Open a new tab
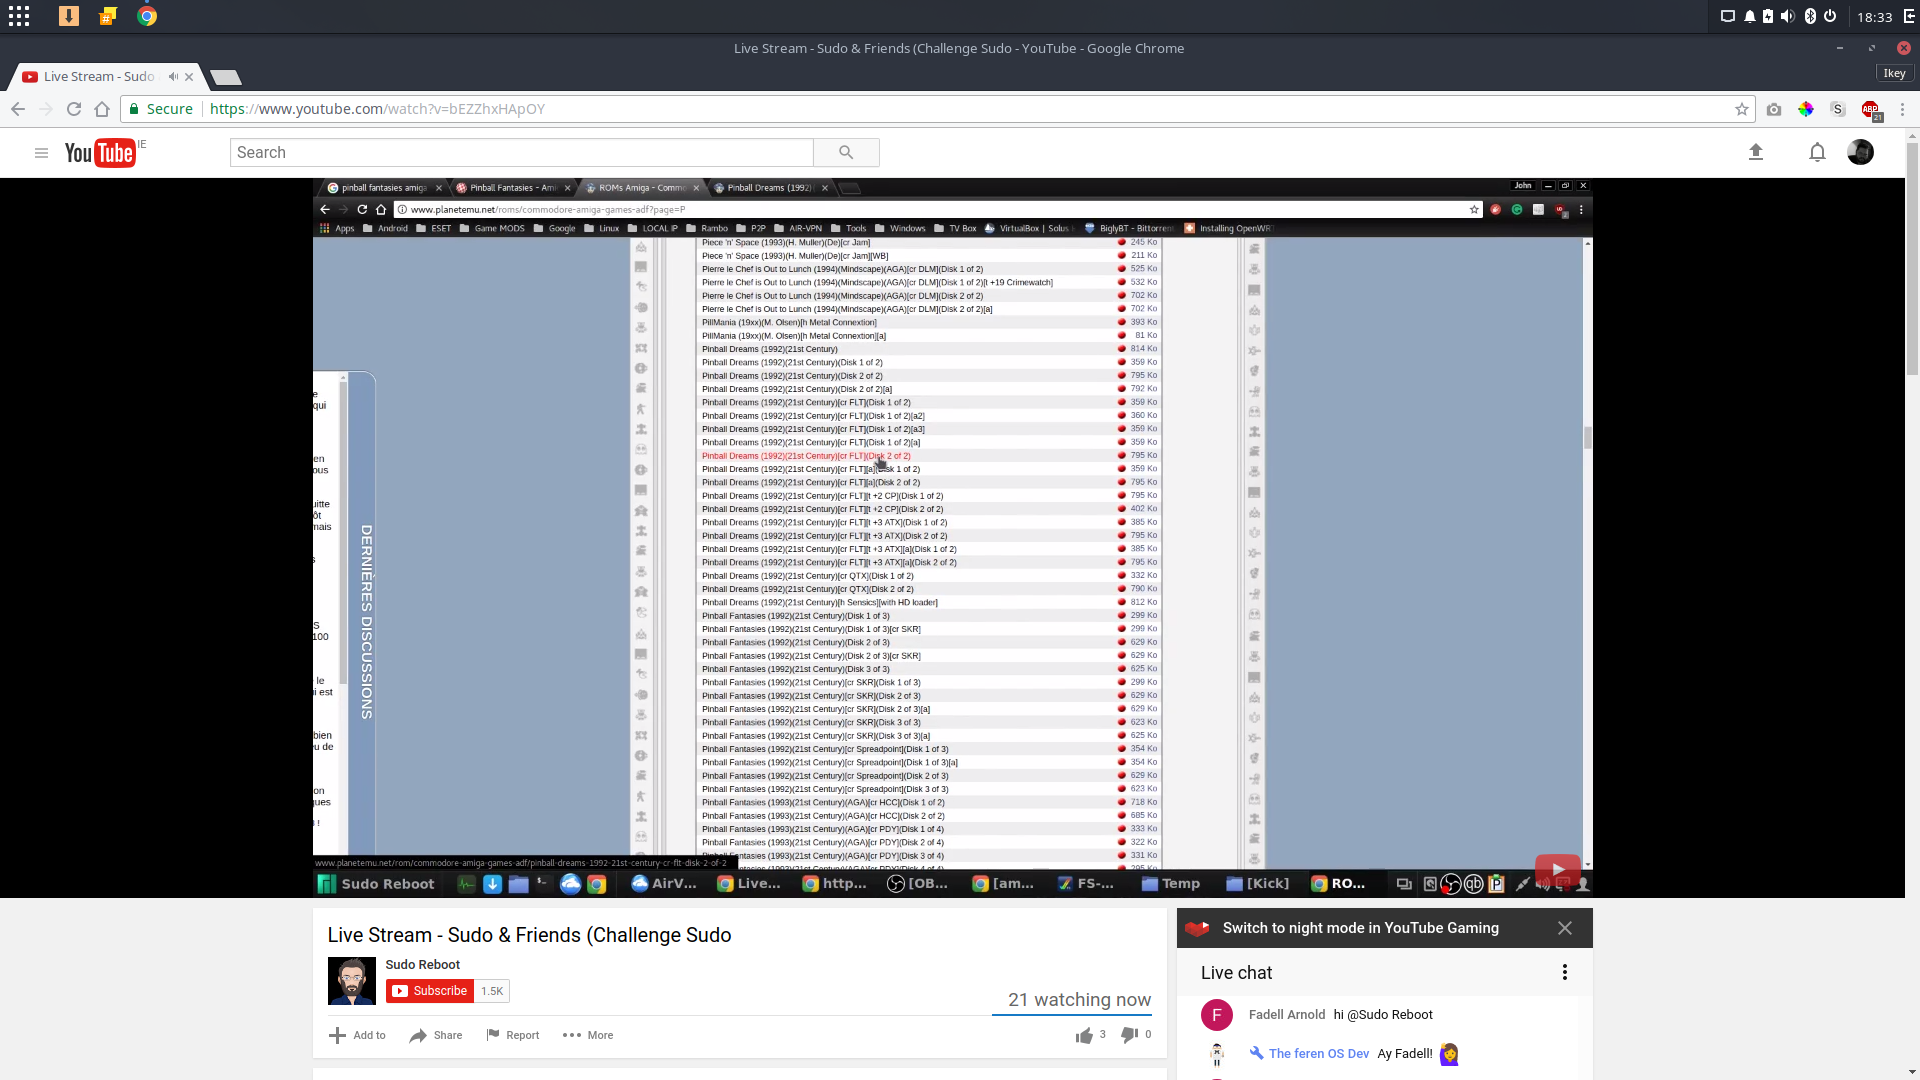 pyautogui.click(x=226, y=77)
